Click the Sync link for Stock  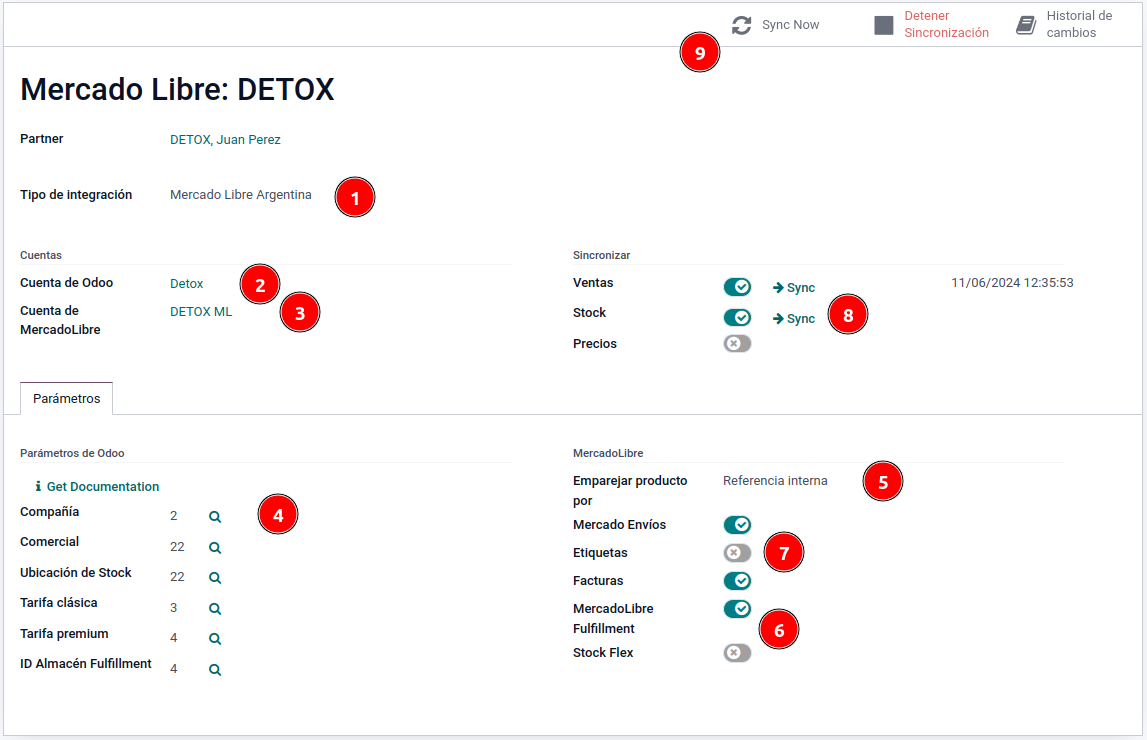pyautogui.click(x=794, y=318)
